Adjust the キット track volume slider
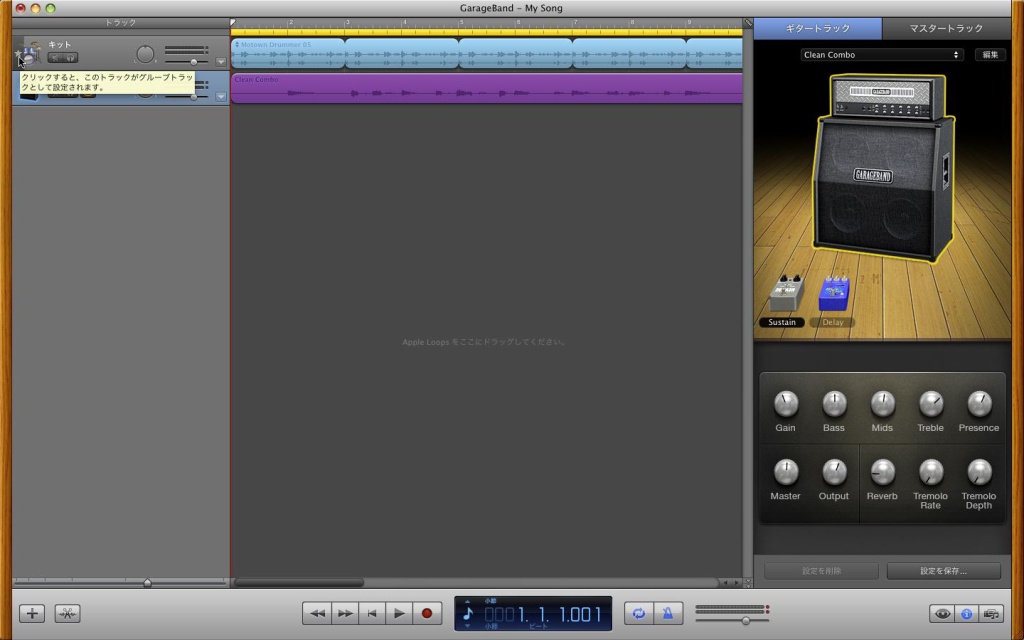Screen dimensions: 1024x640 coord(194,62)
